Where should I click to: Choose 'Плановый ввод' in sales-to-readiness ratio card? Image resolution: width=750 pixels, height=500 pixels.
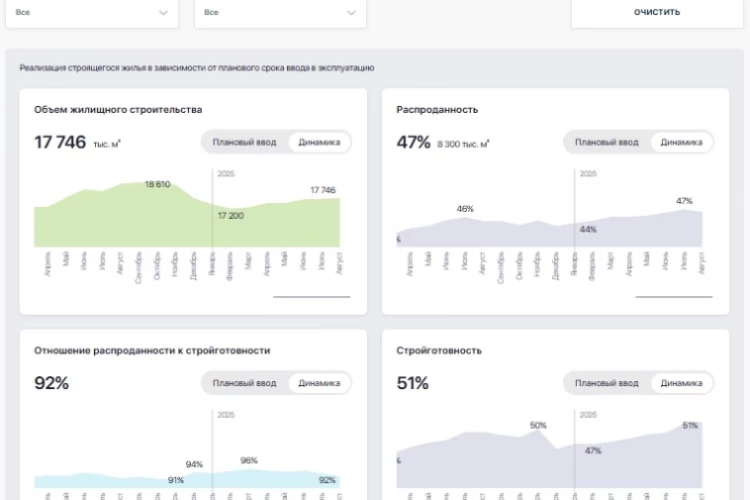click(244, 383)
